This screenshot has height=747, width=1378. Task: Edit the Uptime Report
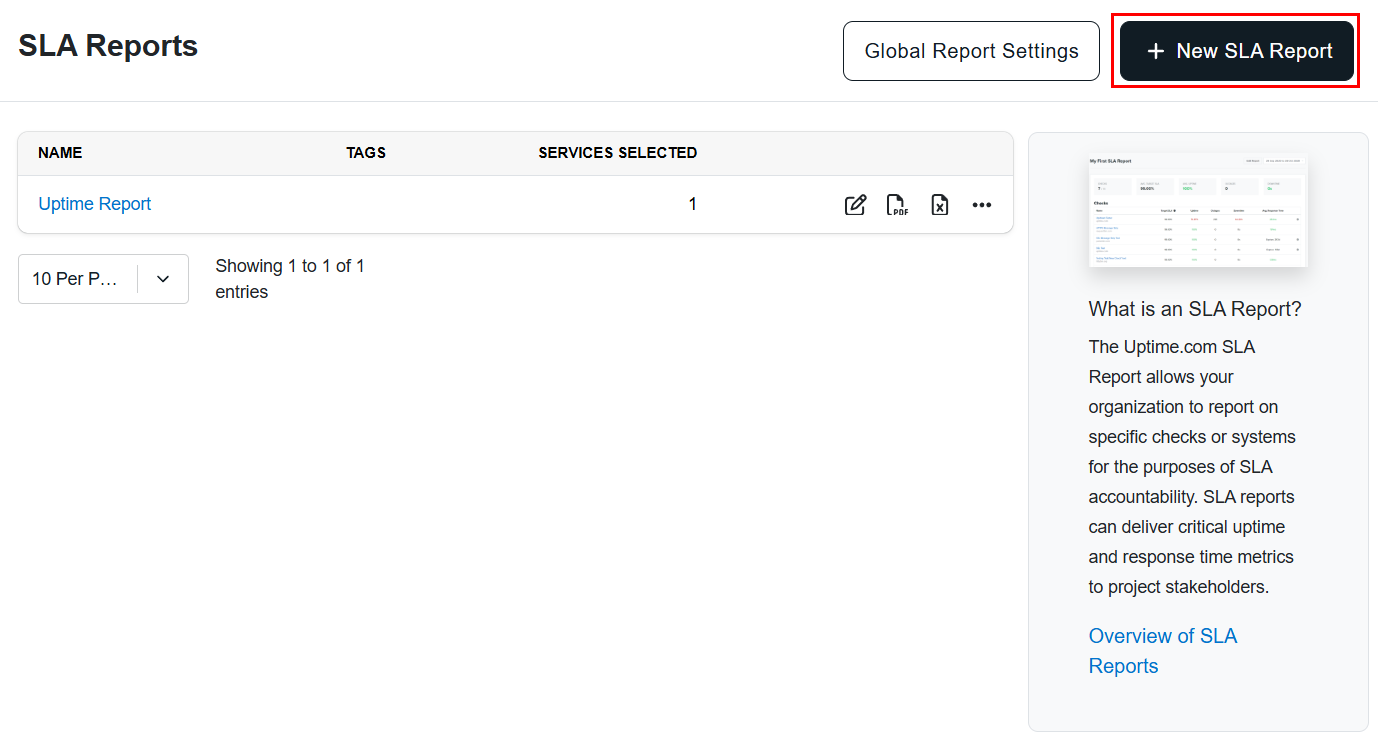pos(855,204)
